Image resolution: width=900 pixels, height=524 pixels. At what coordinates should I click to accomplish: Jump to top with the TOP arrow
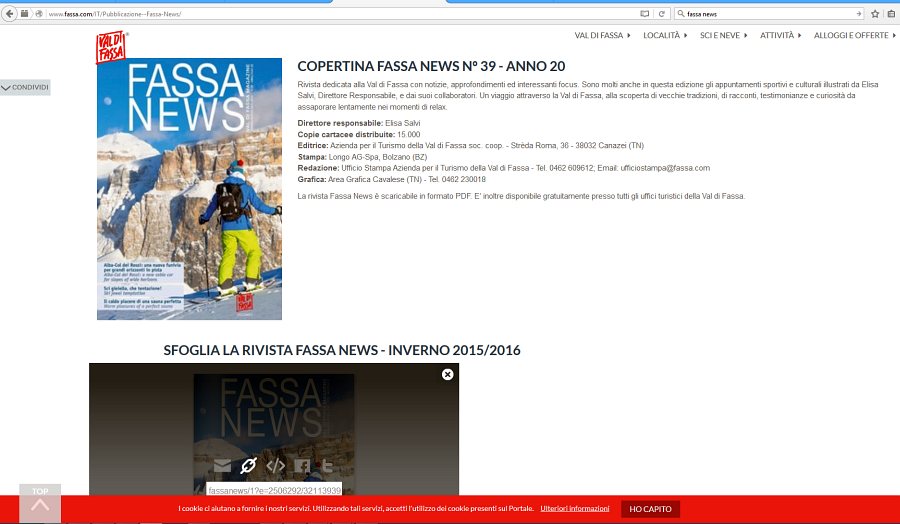(x=40, y=503)
